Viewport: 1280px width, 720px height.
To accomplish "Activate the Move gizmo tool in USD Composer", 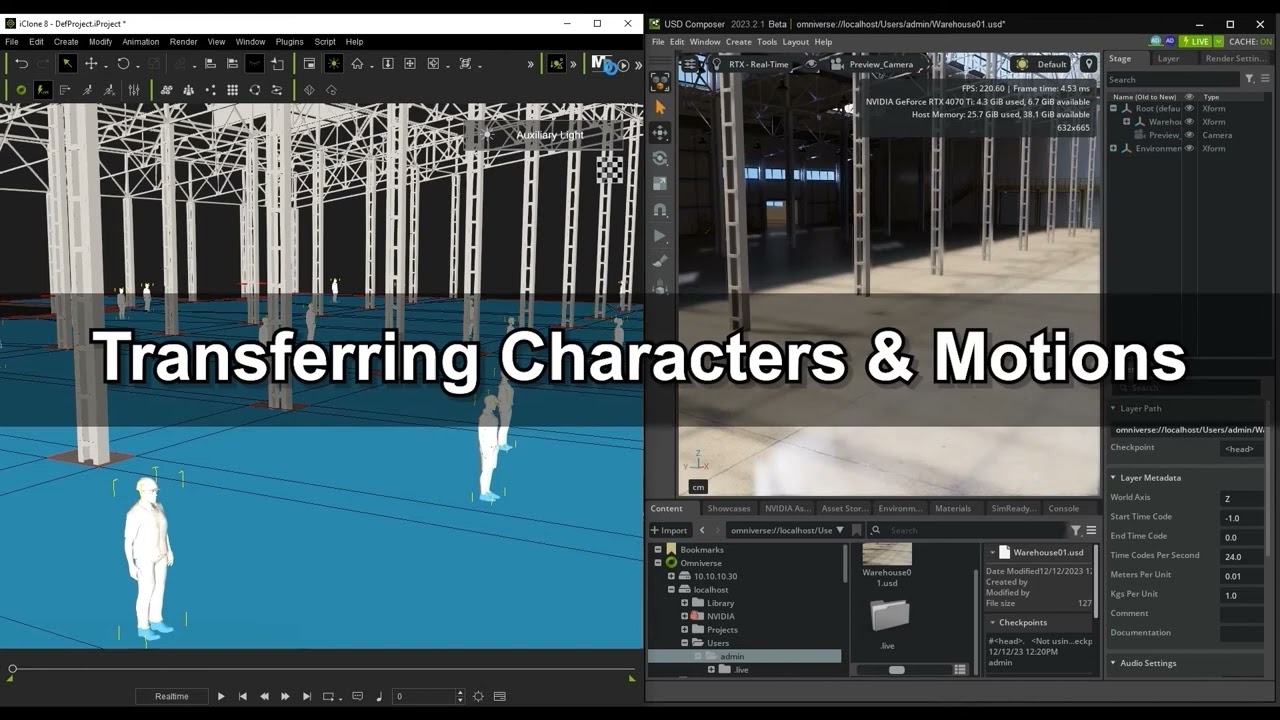I will [660, 132].
